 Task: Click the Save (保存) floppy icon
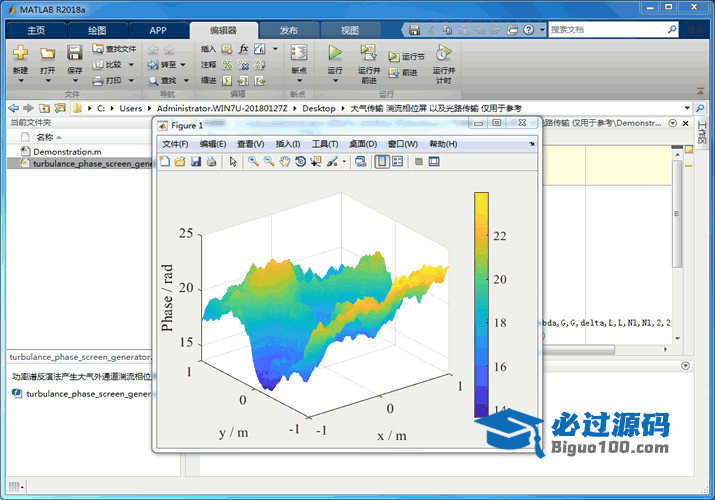[x=74, y=53]
